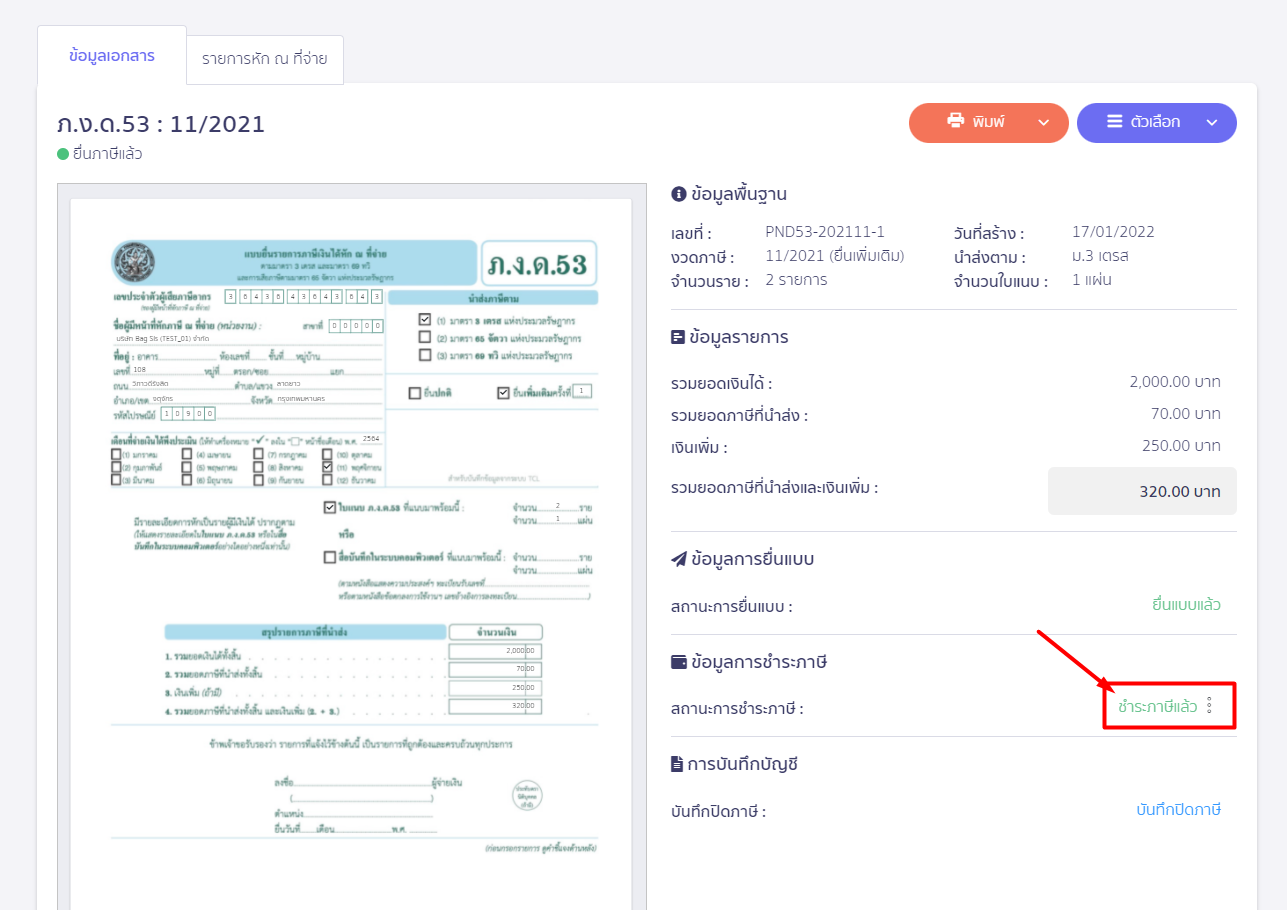Click the ชำระภาษีแล้ว payment status

tap(1157, 707)
